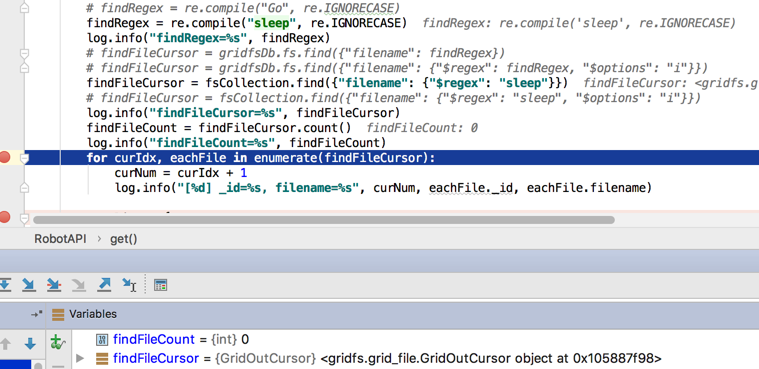Click the restore layout arrow beside Variables
This screenshot has width=759, height=369.
37,314
